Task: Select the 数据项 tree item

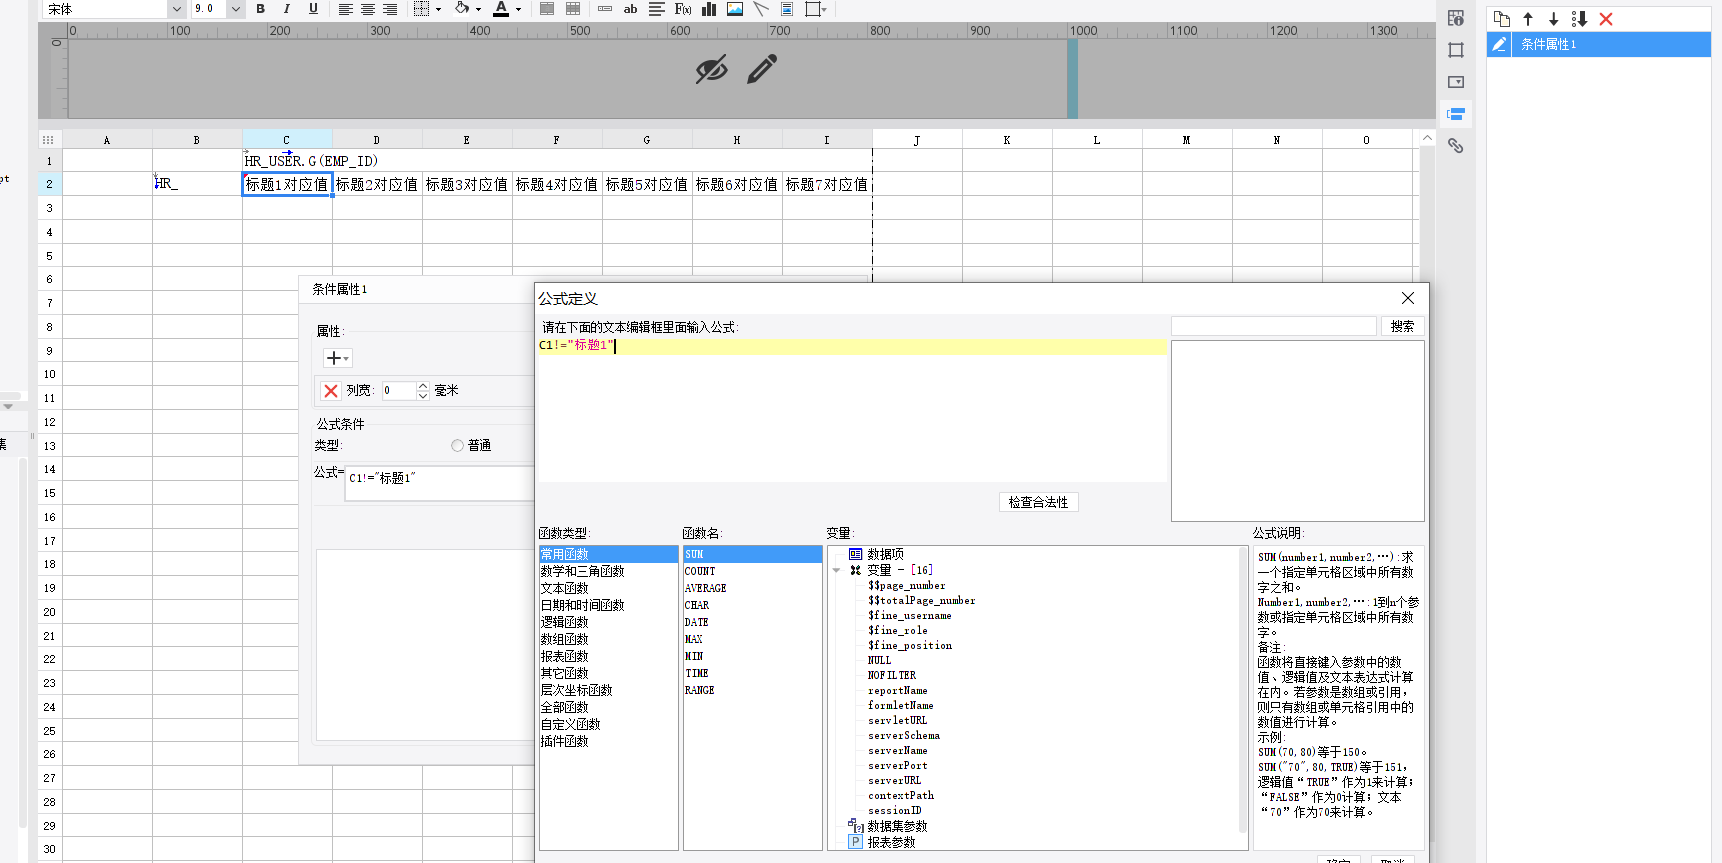Action: (884, 554)
